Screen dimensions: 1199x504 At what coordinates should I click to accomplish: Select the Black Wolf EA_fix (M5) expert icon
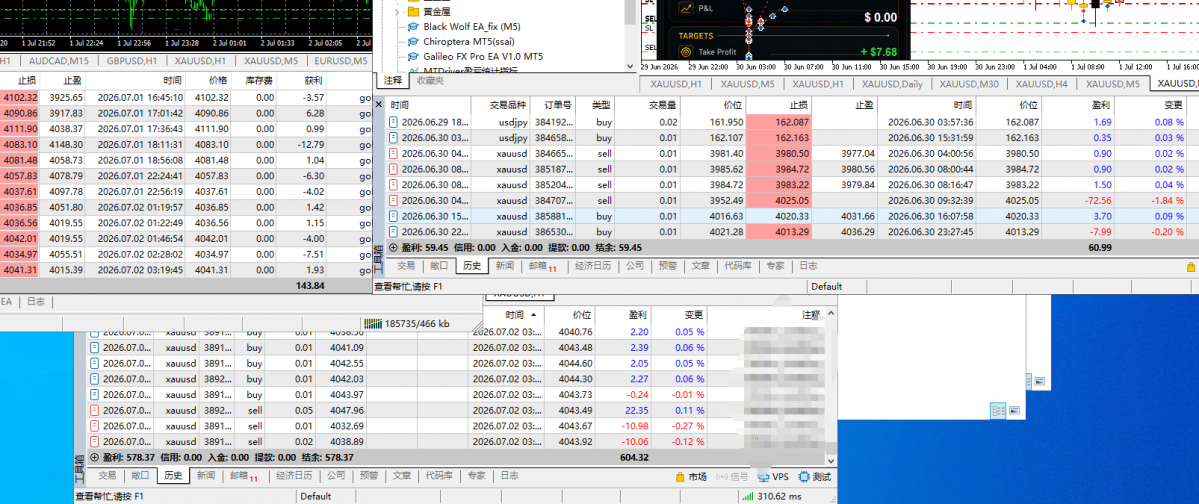coord(413,27)
